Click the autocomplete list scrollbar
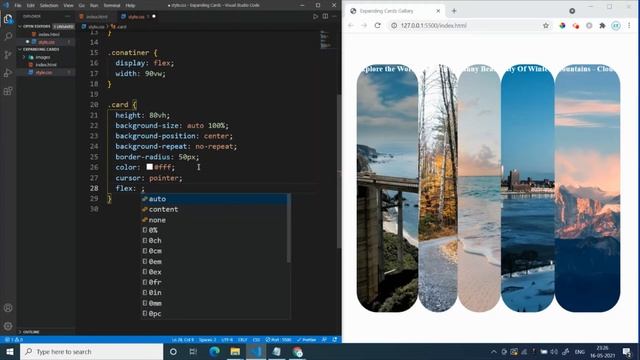The width and height of the screenshot is (640, 360). (x=289, y=228)
